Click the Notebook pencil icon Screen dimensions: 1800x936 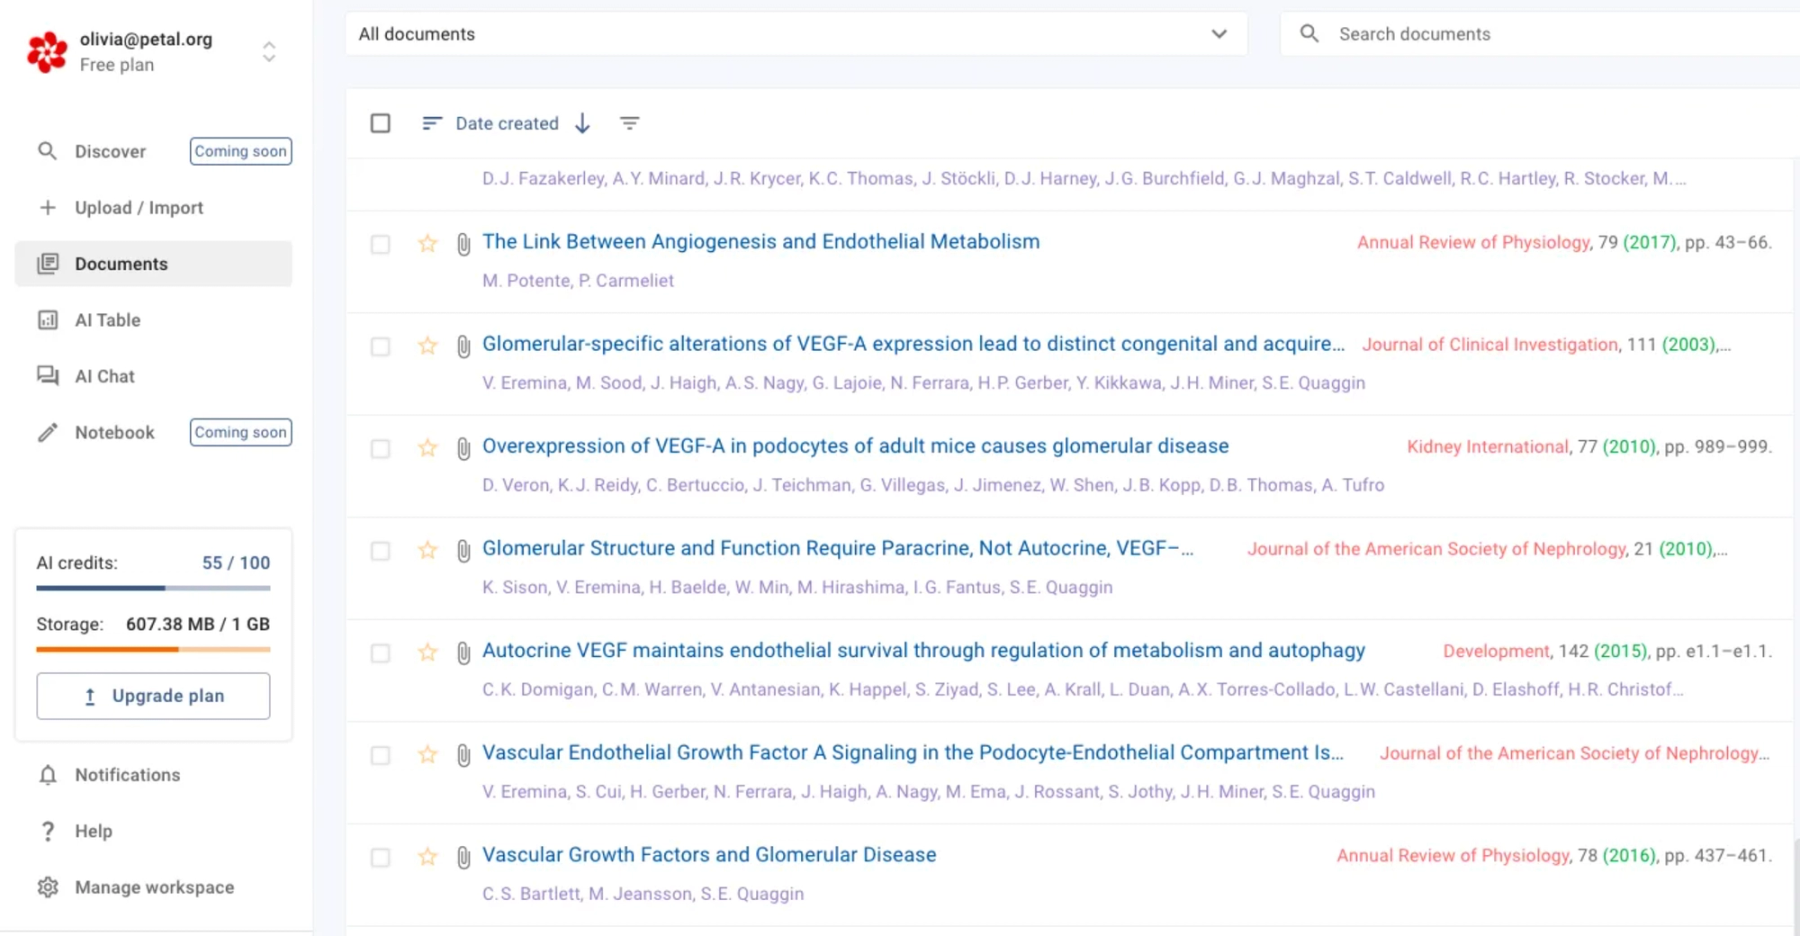[48, 432]
